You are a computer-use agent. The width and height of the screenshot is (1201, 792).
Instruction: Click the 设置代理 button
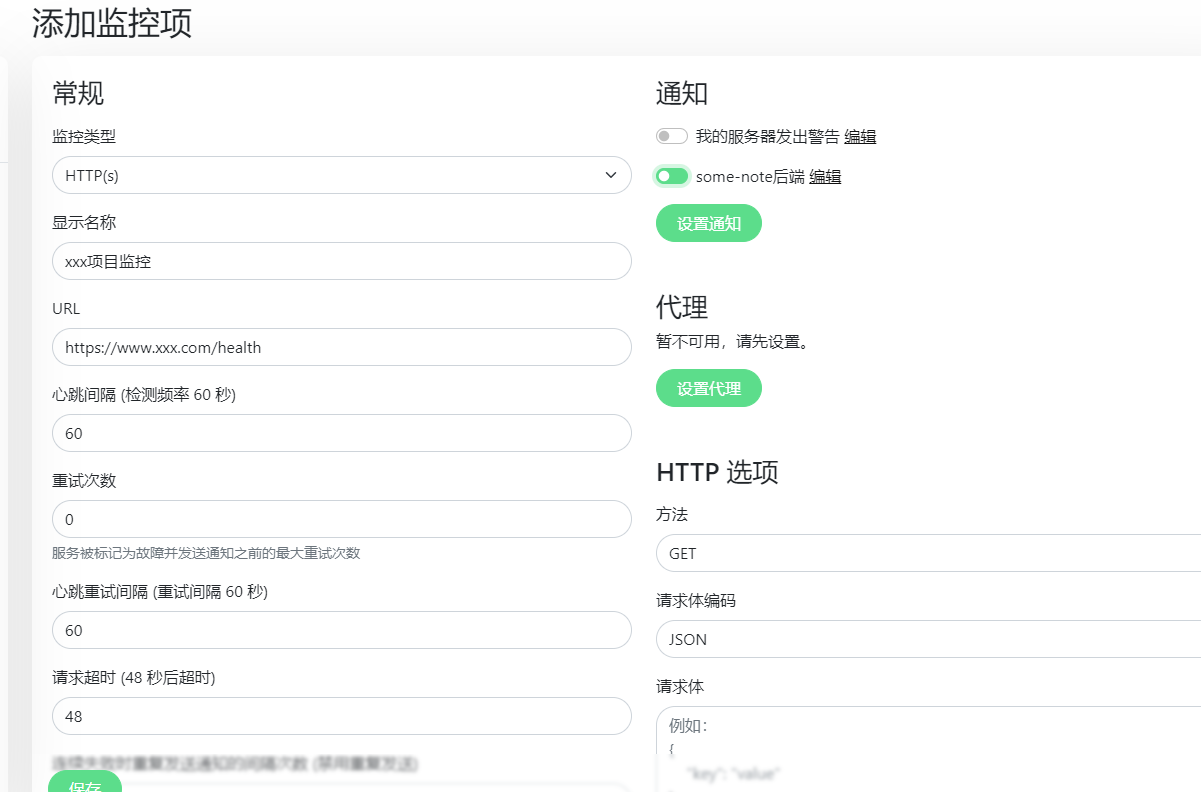point(708,389)
